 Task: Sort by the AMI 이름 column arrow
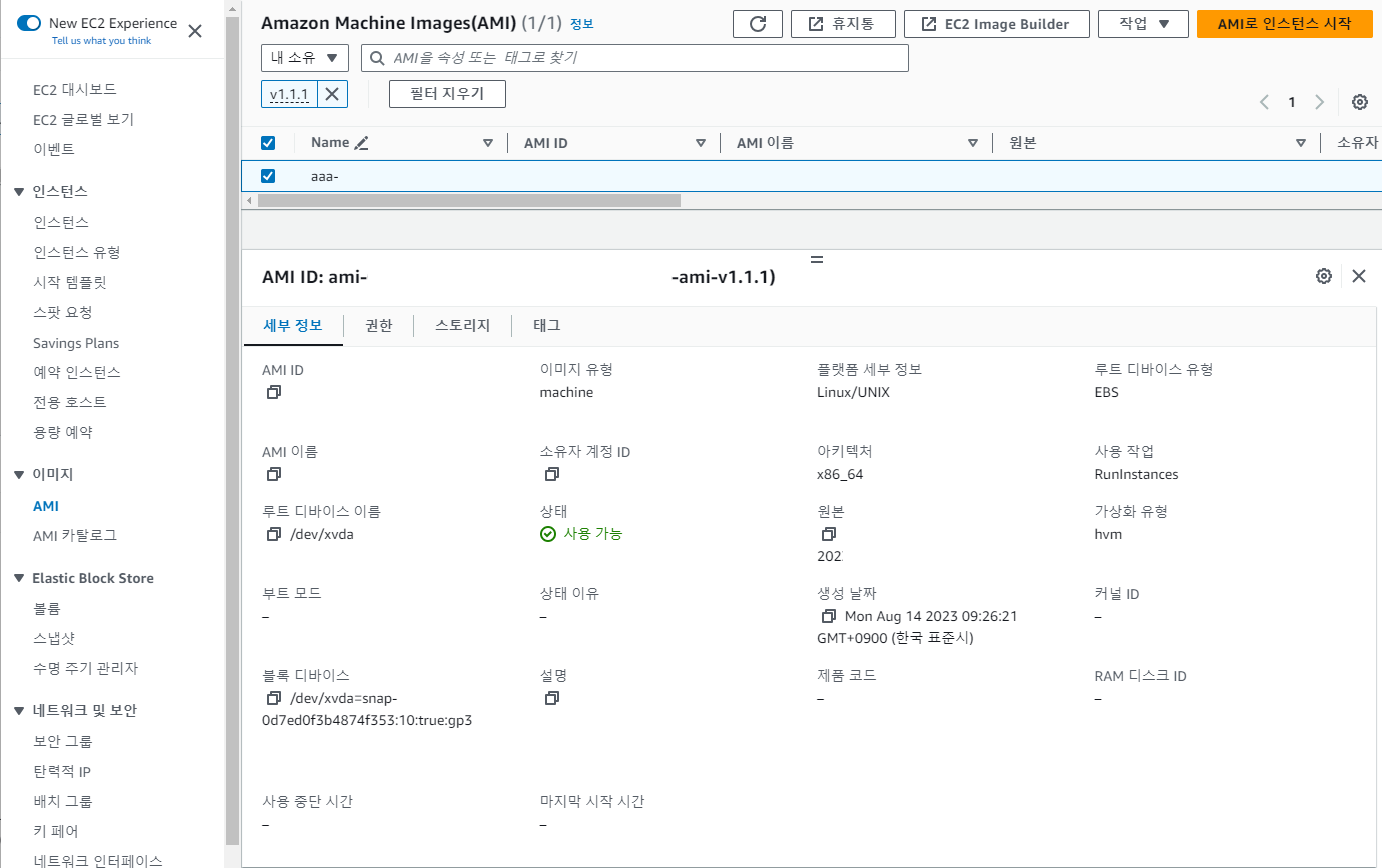[x=973, y=143]
